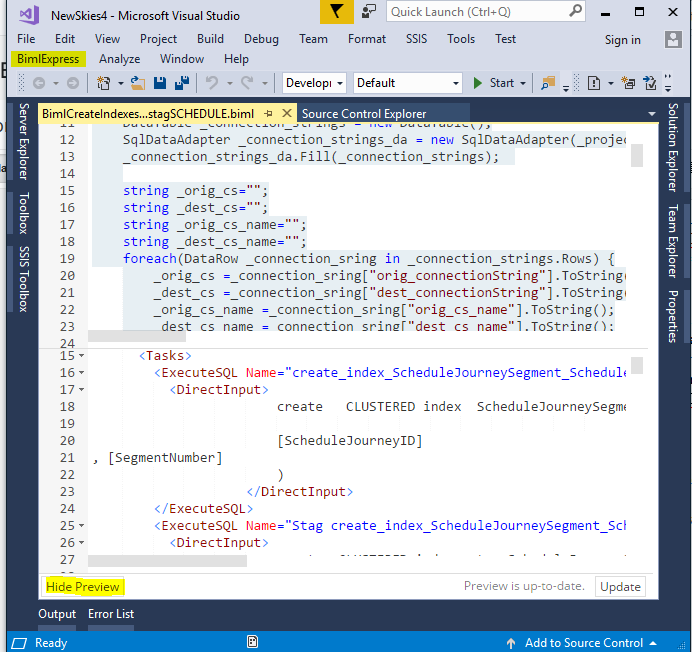Click the Redo arrow icon
The width and height of the screenshot is (692, 652).
[247, 83]
